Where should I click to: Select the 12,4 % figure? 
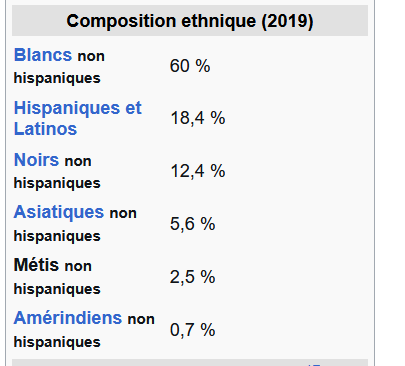pyautogui.click(x=198, y=171)
